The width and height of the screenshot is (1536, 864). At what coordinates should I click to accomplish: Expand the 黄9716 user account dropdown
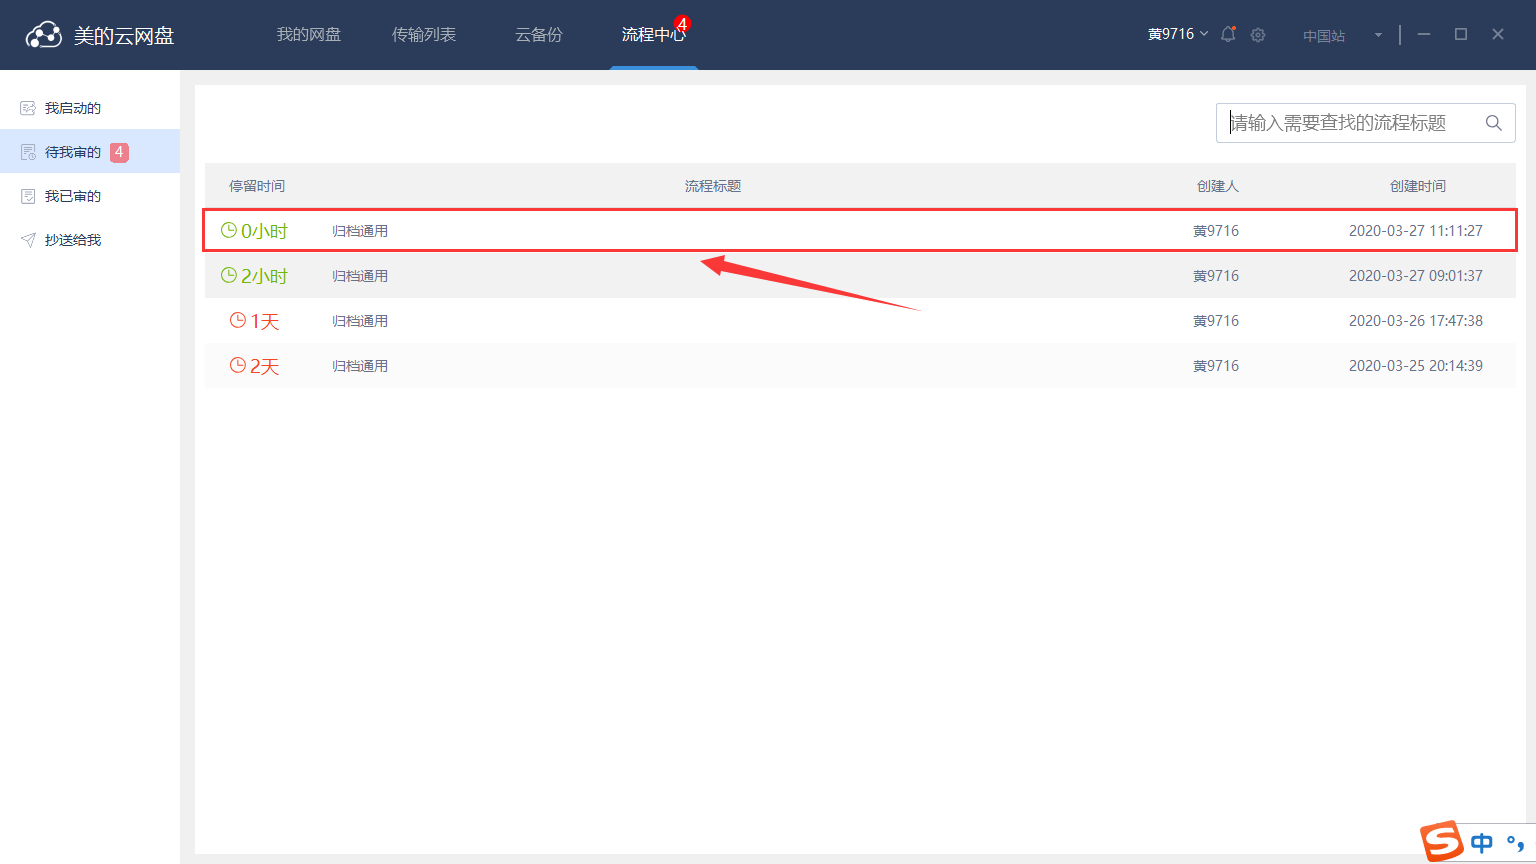pyautogui.click(x=1177, y=34)
